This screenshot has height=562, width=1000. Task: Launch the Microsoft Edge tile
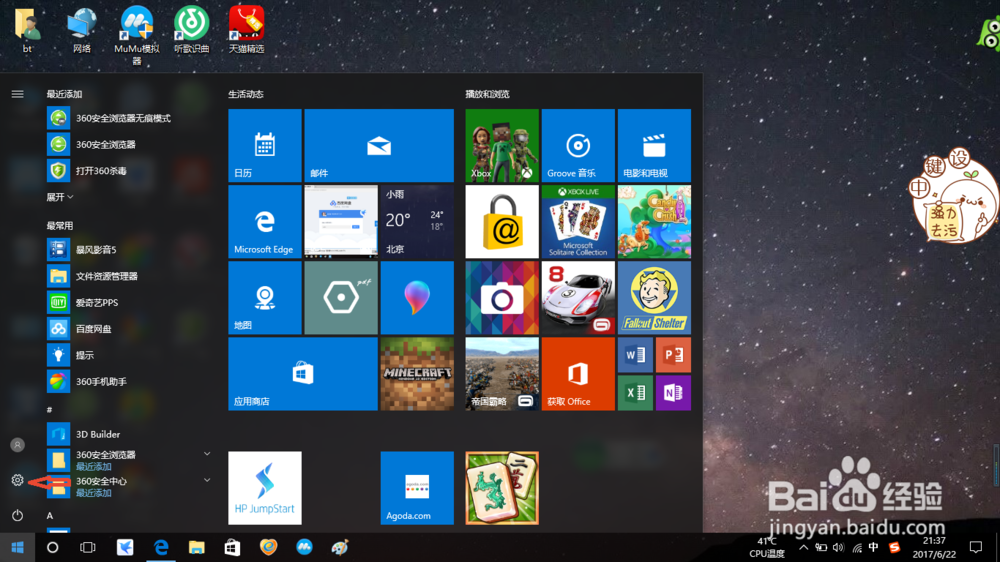(265, 222)
